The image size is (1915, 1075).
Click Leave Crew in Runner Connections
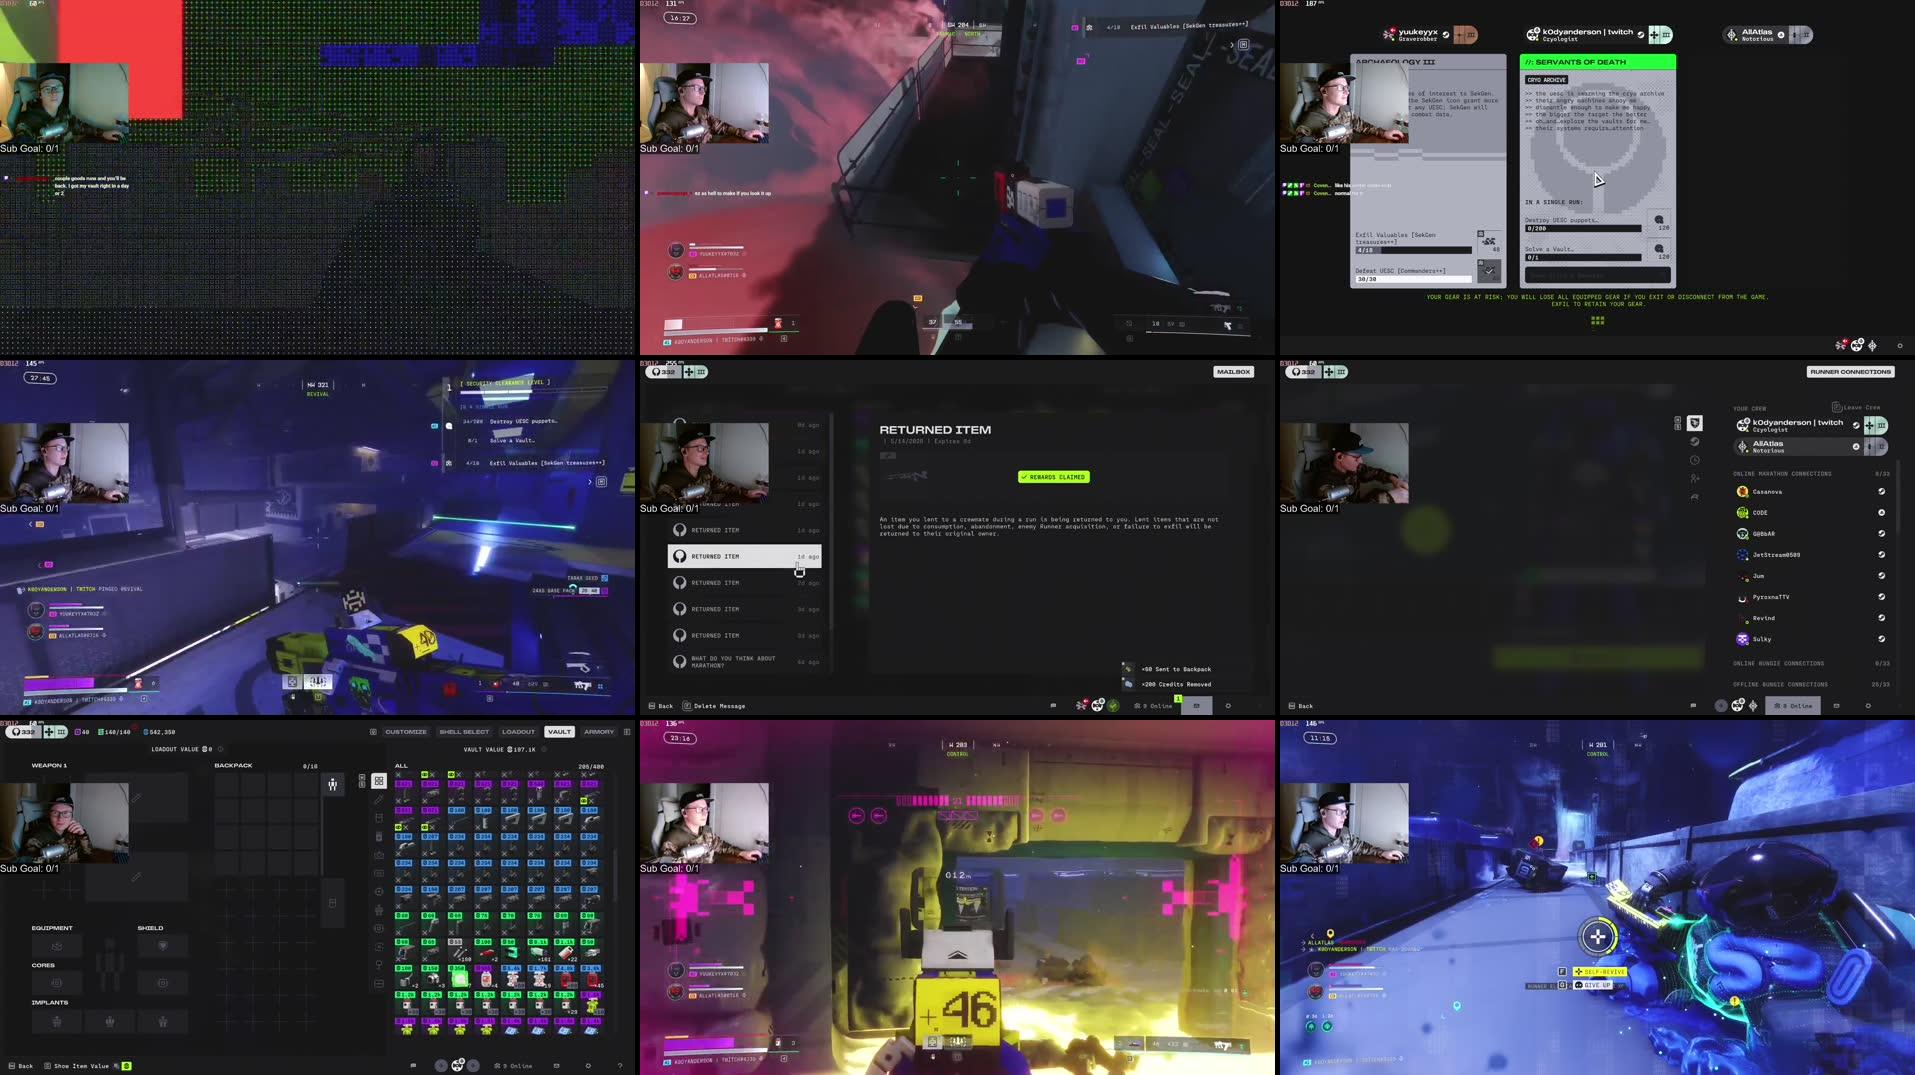pos(1855,407)
